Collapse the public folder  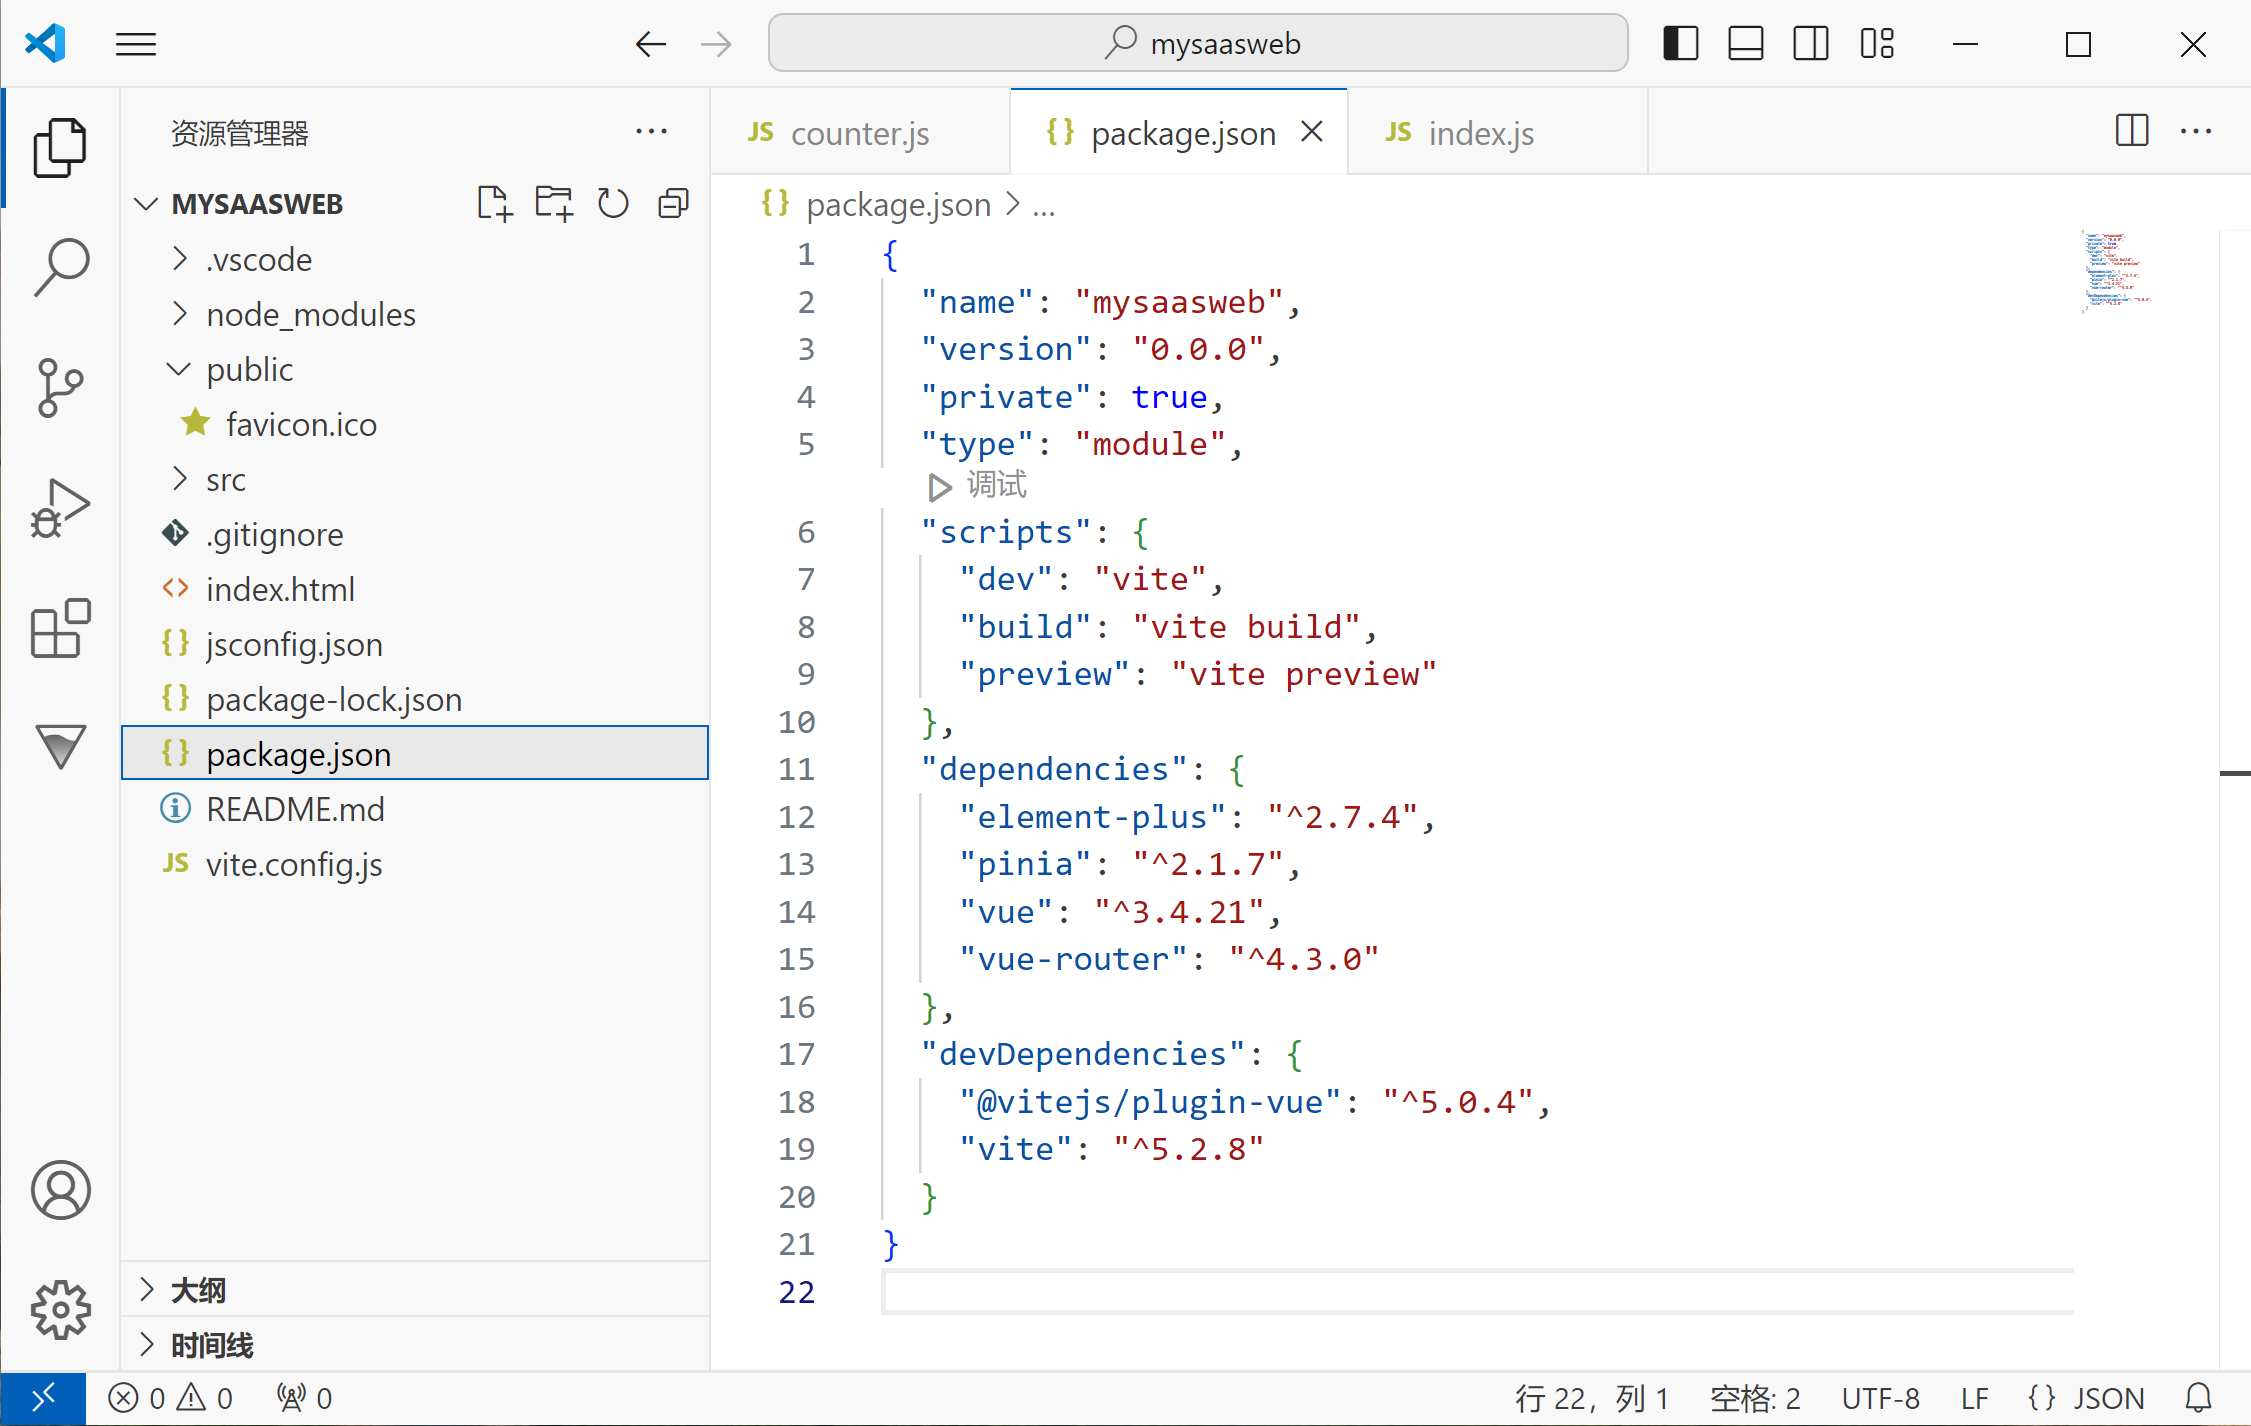[249, 370]
